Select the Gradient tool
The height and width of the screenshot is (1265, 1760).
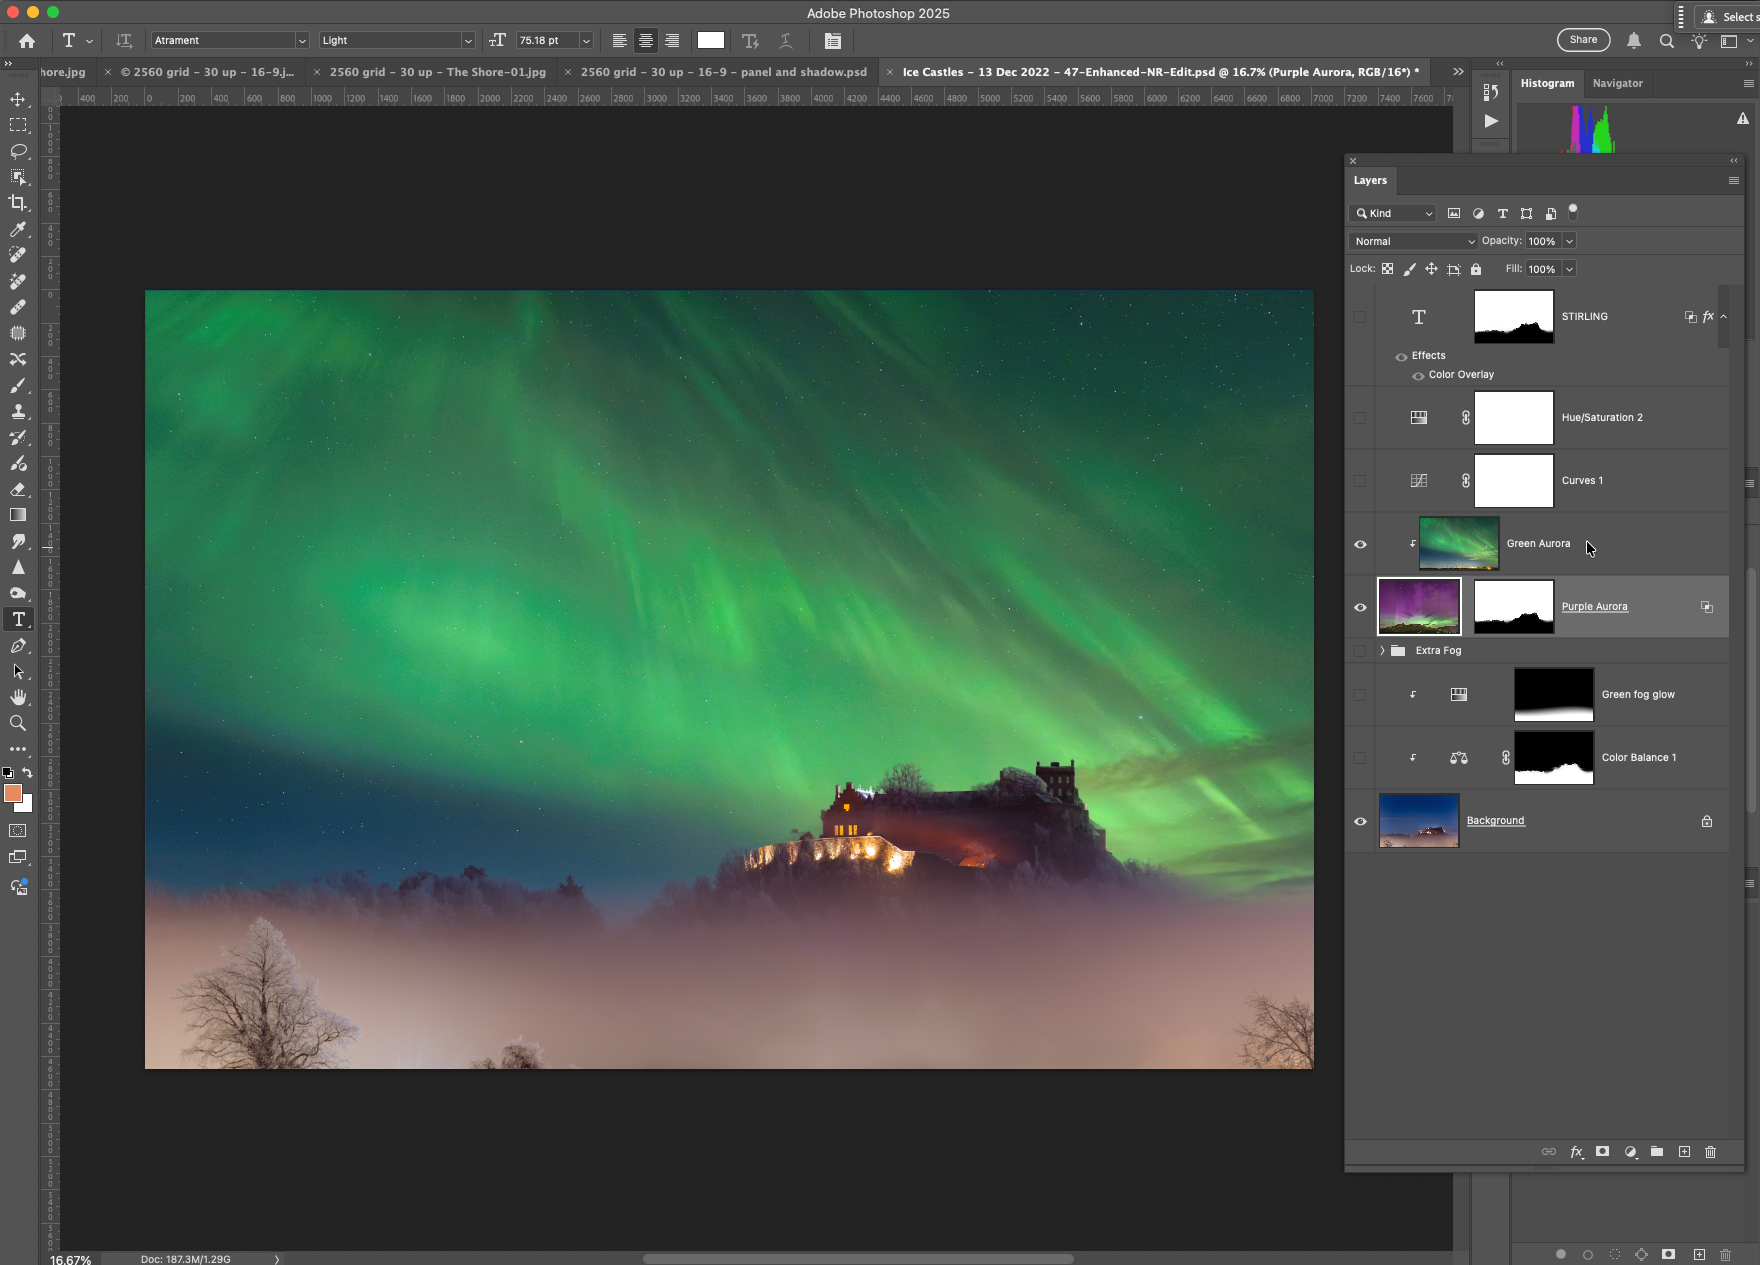[18, 515]
